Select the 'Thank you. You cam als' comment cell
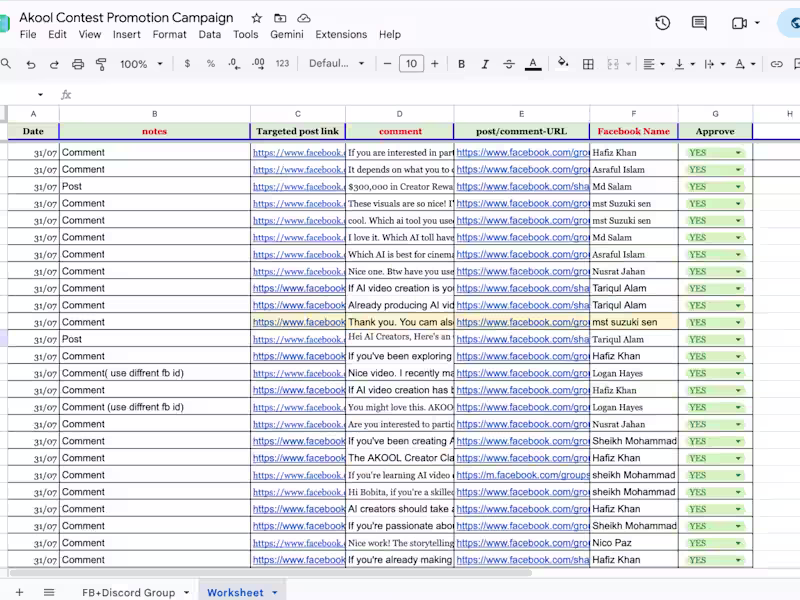Image resolution: width=800 pixels, height=600 pixels. pos(400,322)
